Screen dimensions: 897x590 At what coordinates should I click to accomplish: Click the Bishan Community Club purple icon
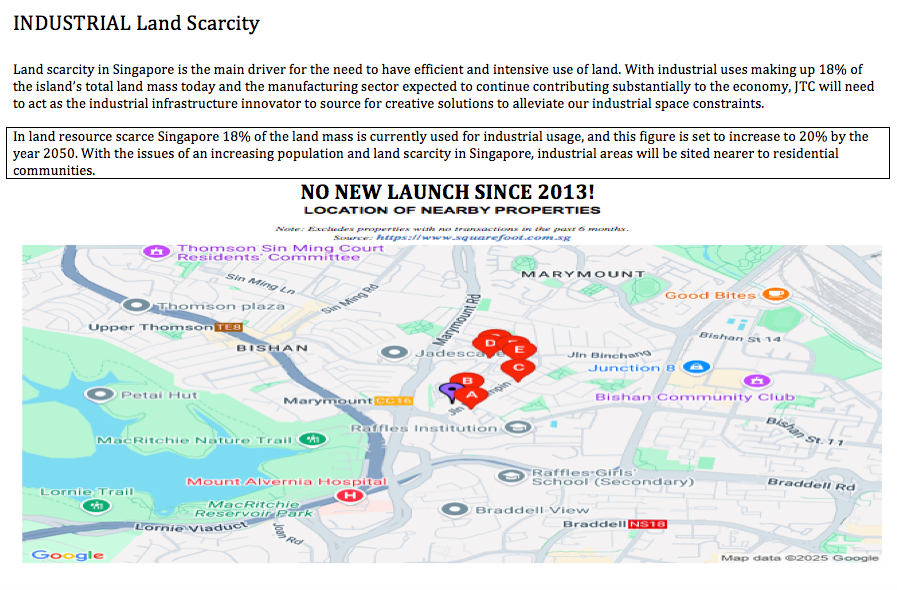757,381
